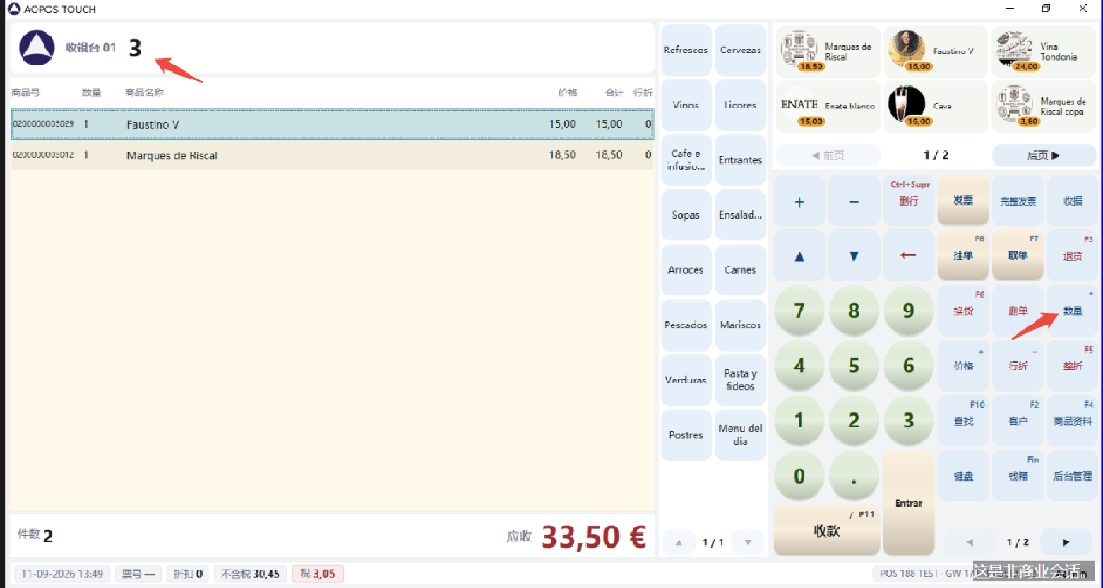Tap keypad digit 3 on the numeric pad
The width and height of the screenshot is (1103, 588).
pos(908,420)
